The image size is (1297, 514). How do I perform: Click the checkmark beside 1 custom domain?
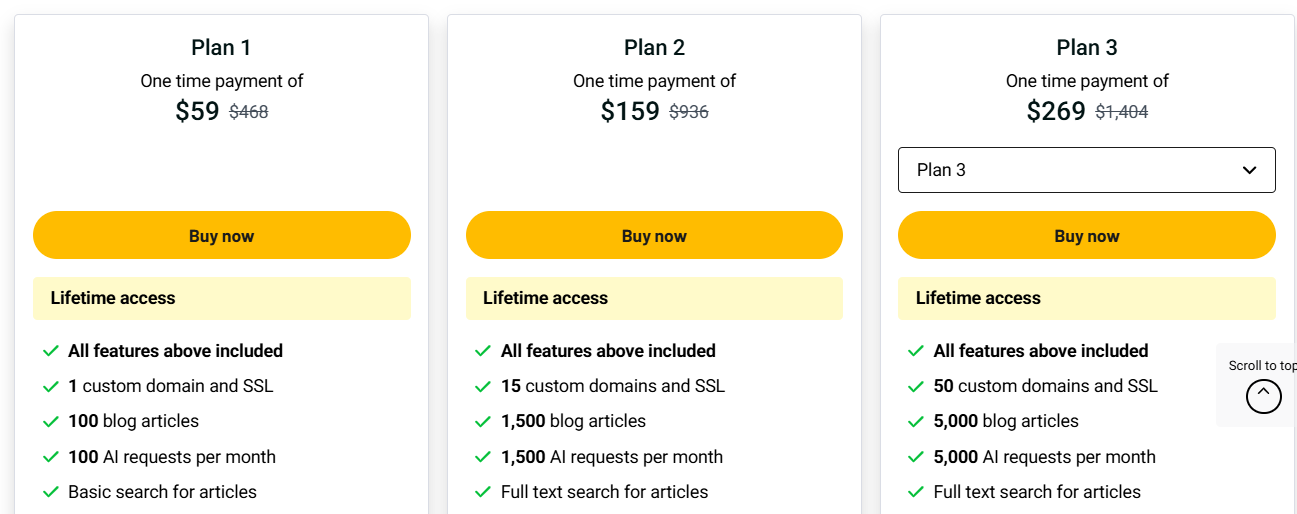pos(51,387)
